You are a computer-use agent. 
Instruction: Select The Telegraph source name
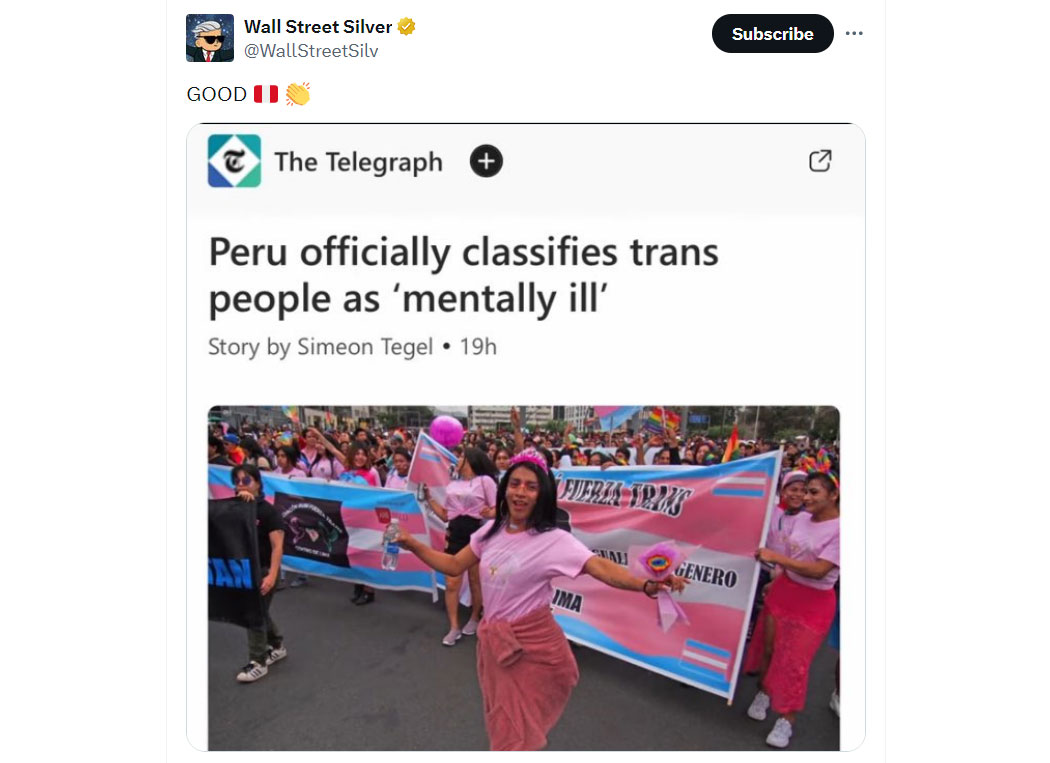pyautogui.click(x=358, y=162)
